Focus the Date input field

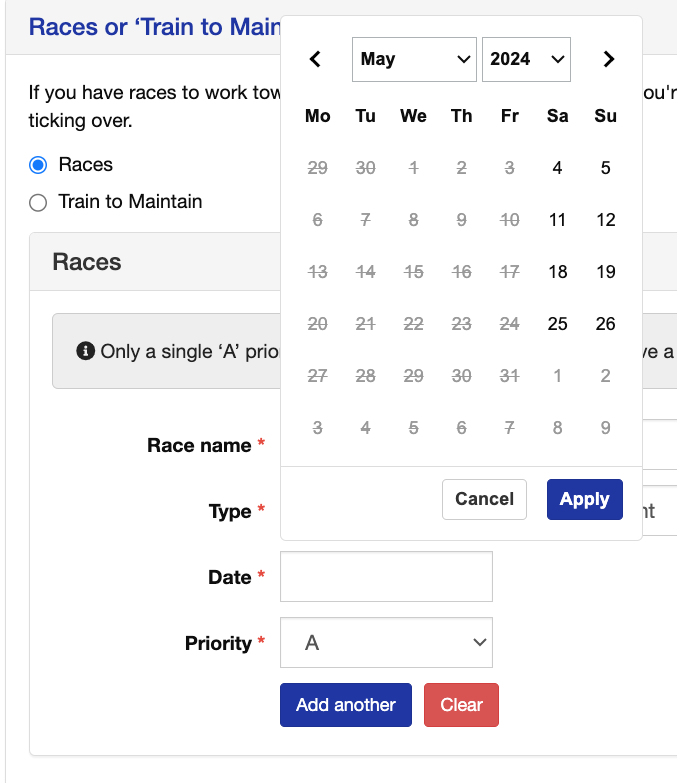pos(386,576)
